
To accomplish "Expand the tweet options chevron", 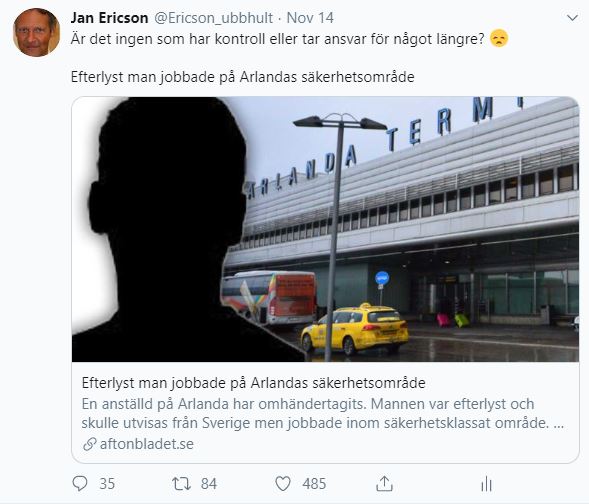I will pos(572,18).
